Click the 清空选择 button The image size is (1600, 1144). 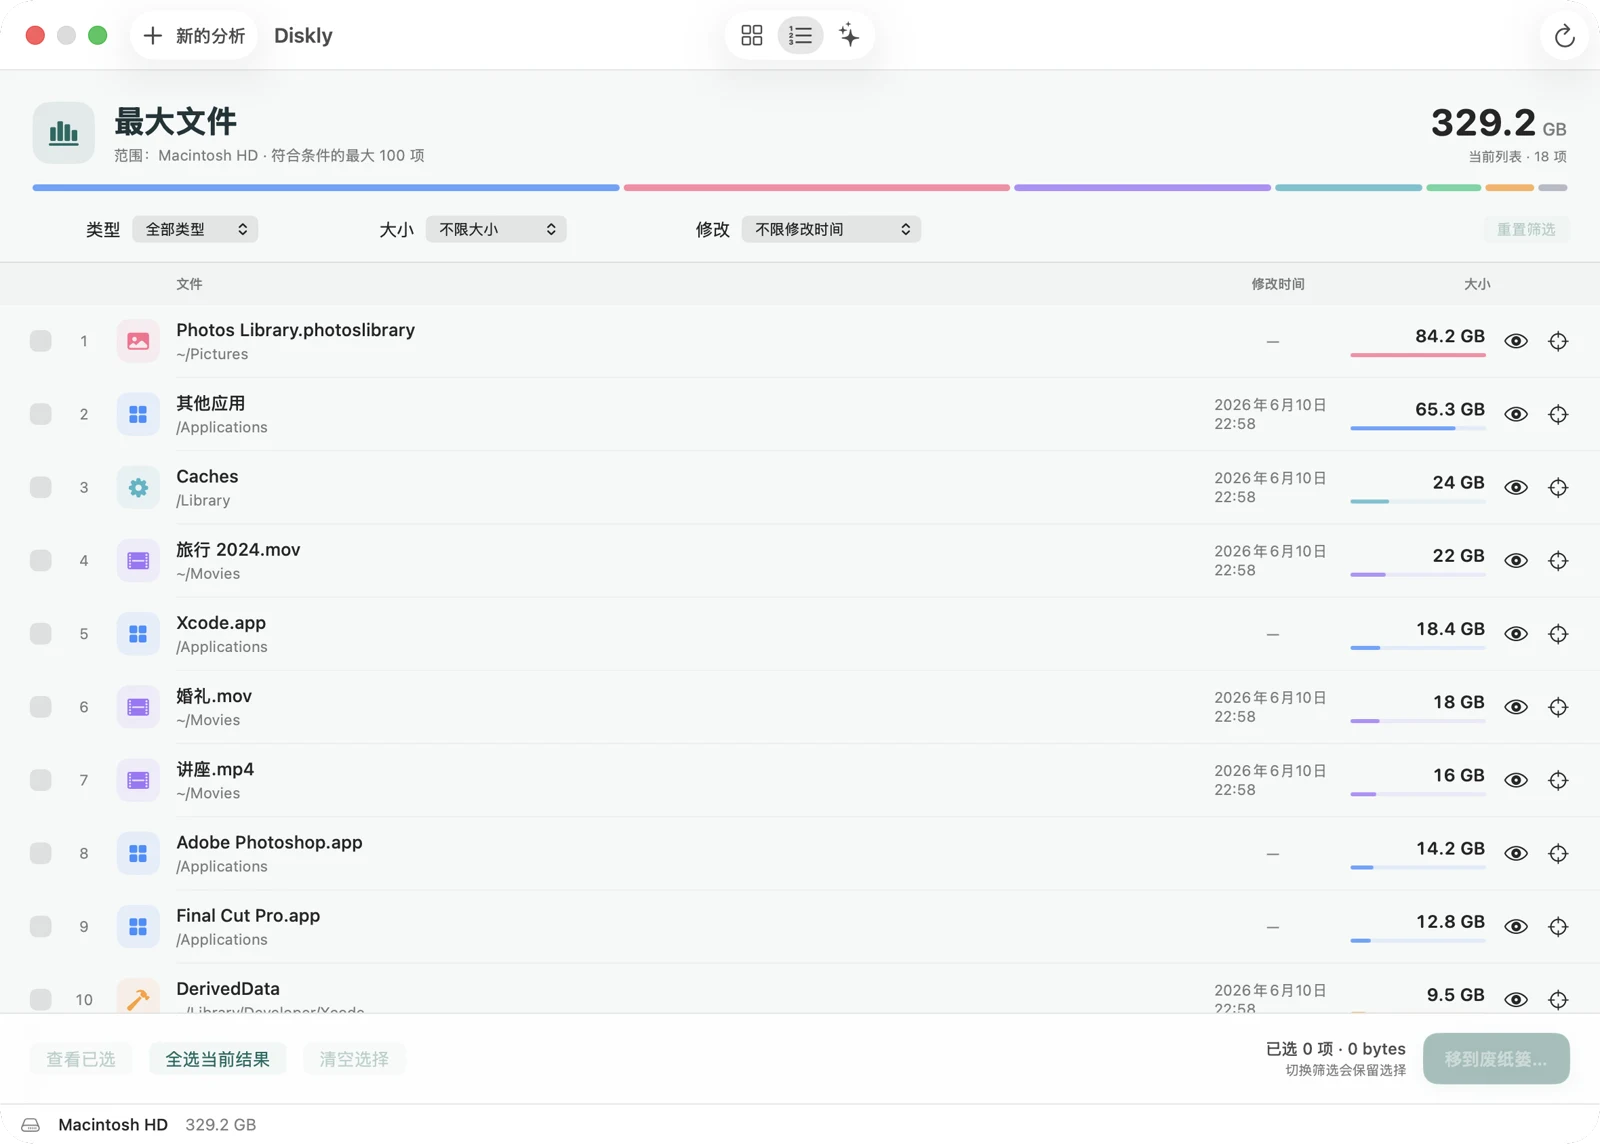coord(354,1059)
